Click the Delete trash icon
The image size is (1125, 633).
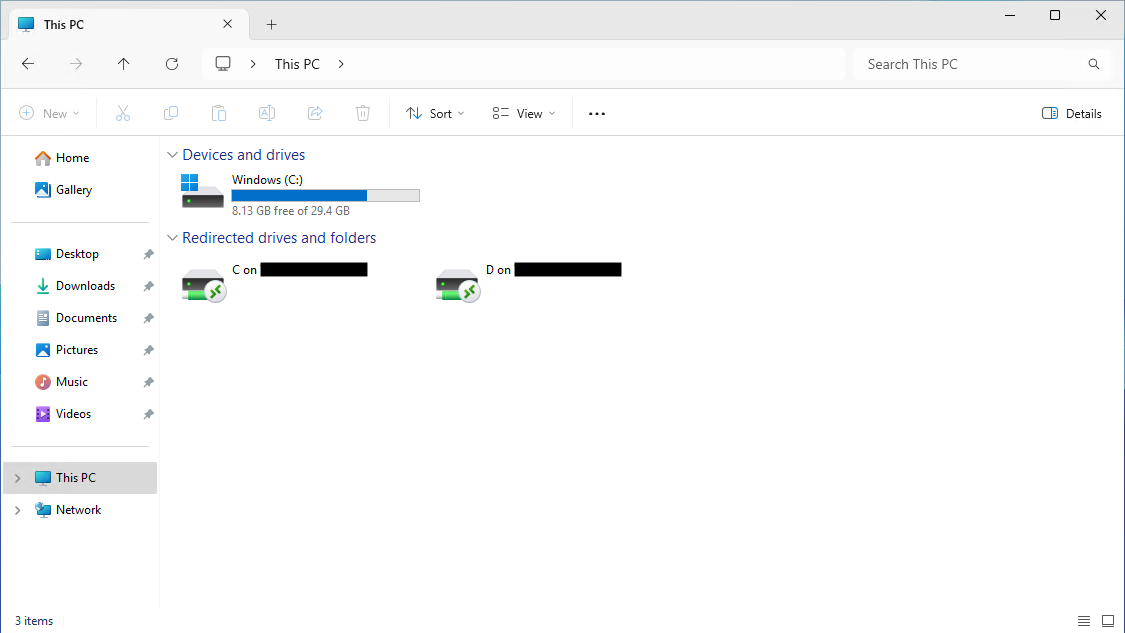pos(363,113)
